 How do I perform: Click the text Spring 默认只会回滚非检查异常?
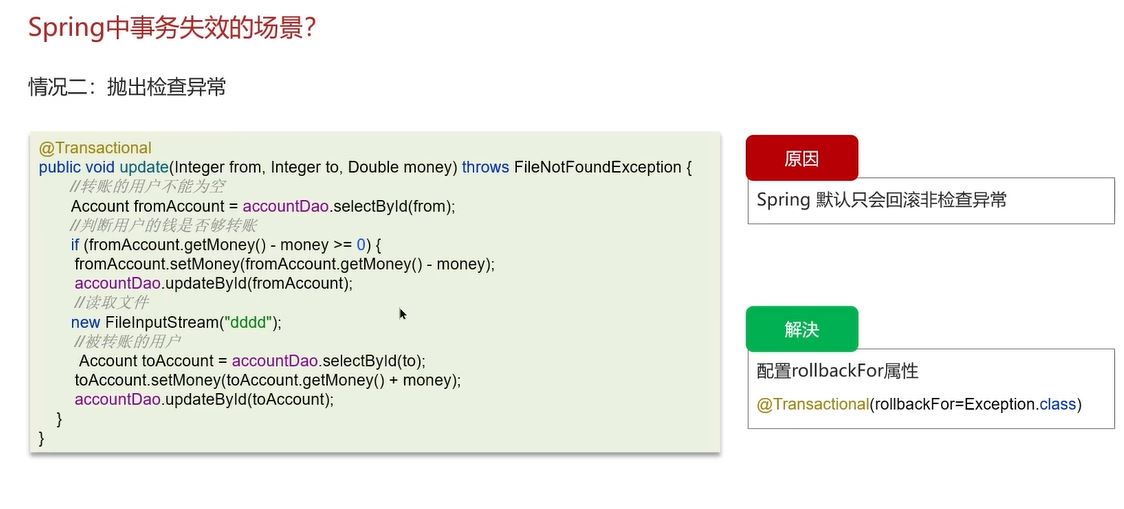(881, 199)
